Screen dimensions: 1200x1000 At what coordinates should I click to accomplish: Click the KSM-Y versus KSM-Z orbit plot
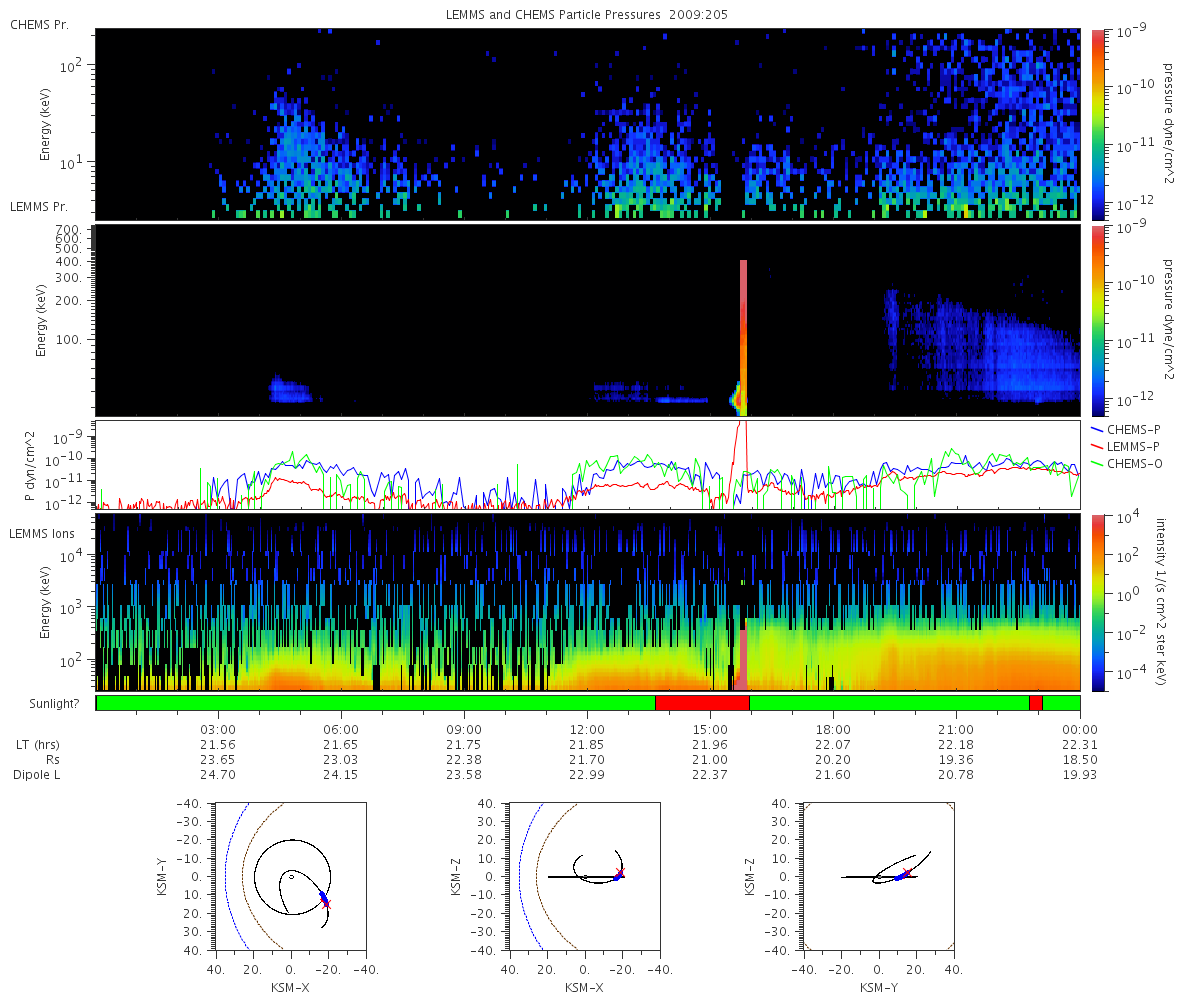tap(878, 876)
